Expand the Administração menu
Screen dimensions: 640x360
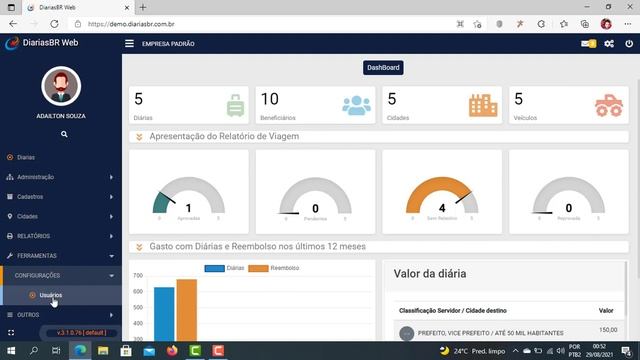pyautogui.click(x=61, y=177)
